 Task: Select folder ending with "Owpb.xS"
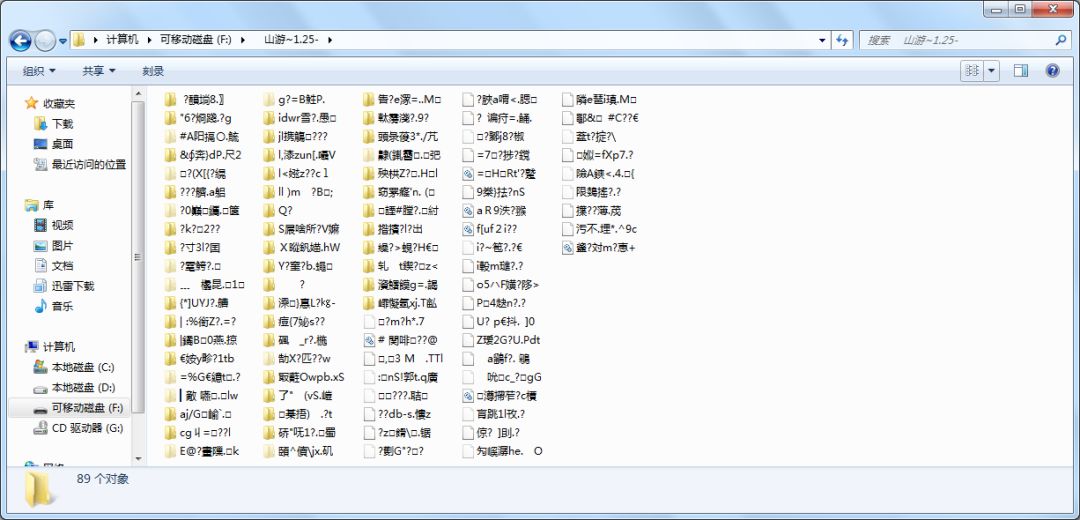click(x=304, y=377)
